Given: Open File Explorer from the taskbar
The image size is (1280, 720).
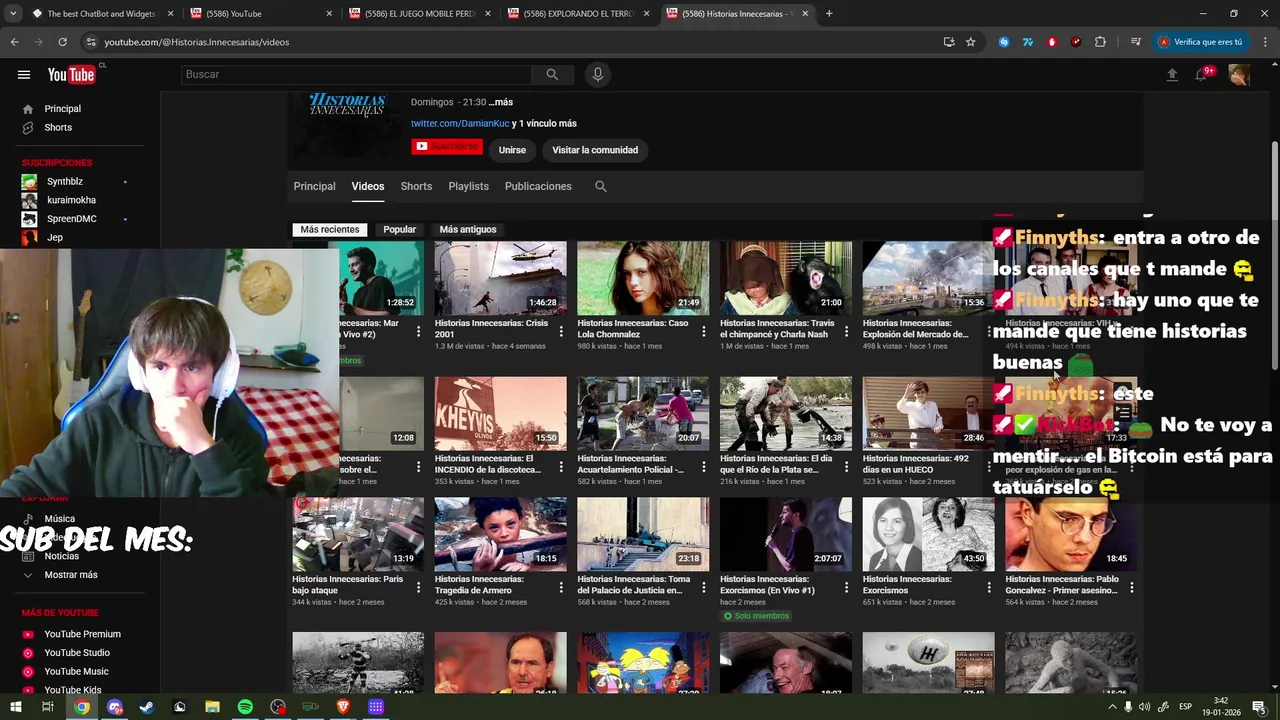Looking at the screenshot, I should tap(212, 707).
